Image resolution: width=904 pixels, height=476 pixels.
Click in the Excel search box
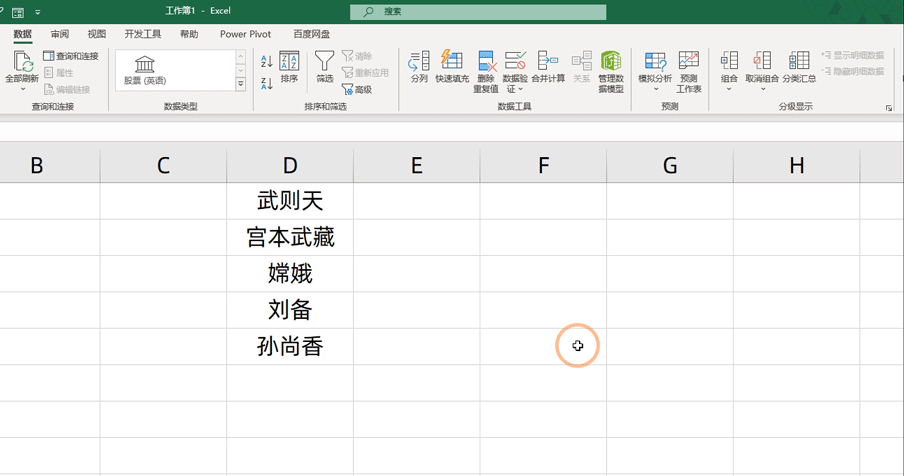point(478,12)
